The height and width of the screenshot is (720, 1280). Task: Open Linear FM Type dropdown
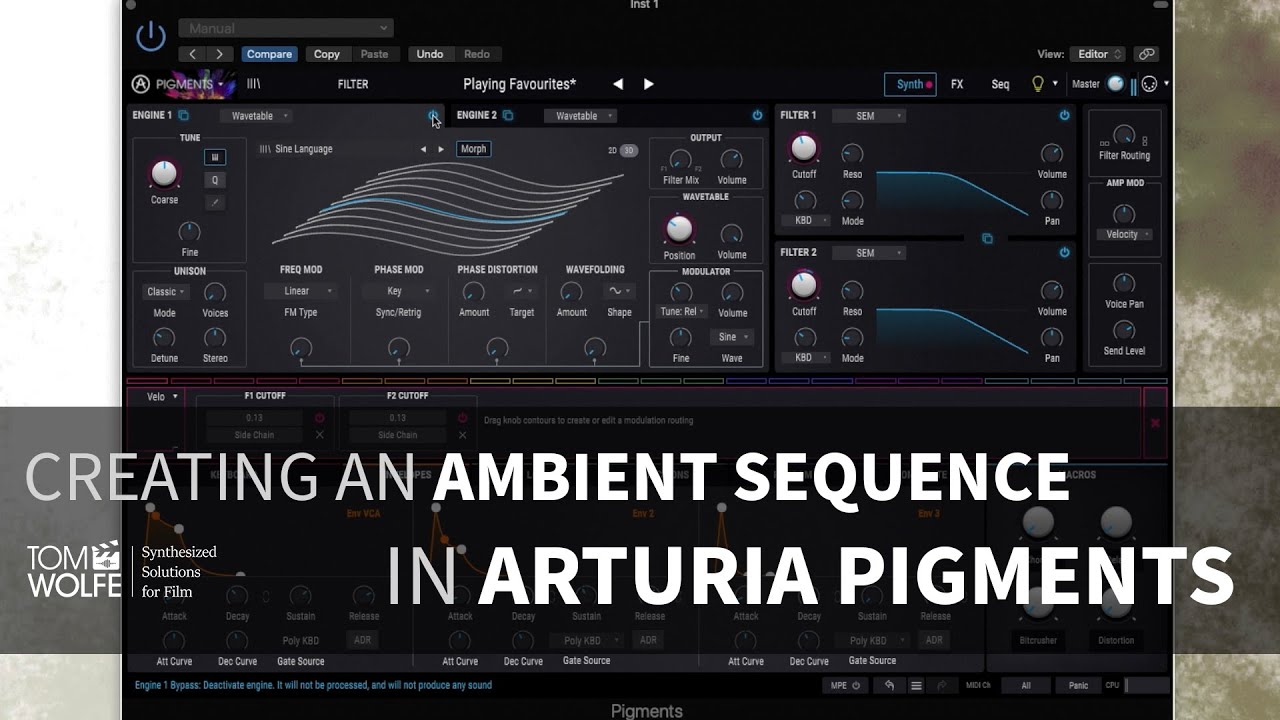(300, 291)
